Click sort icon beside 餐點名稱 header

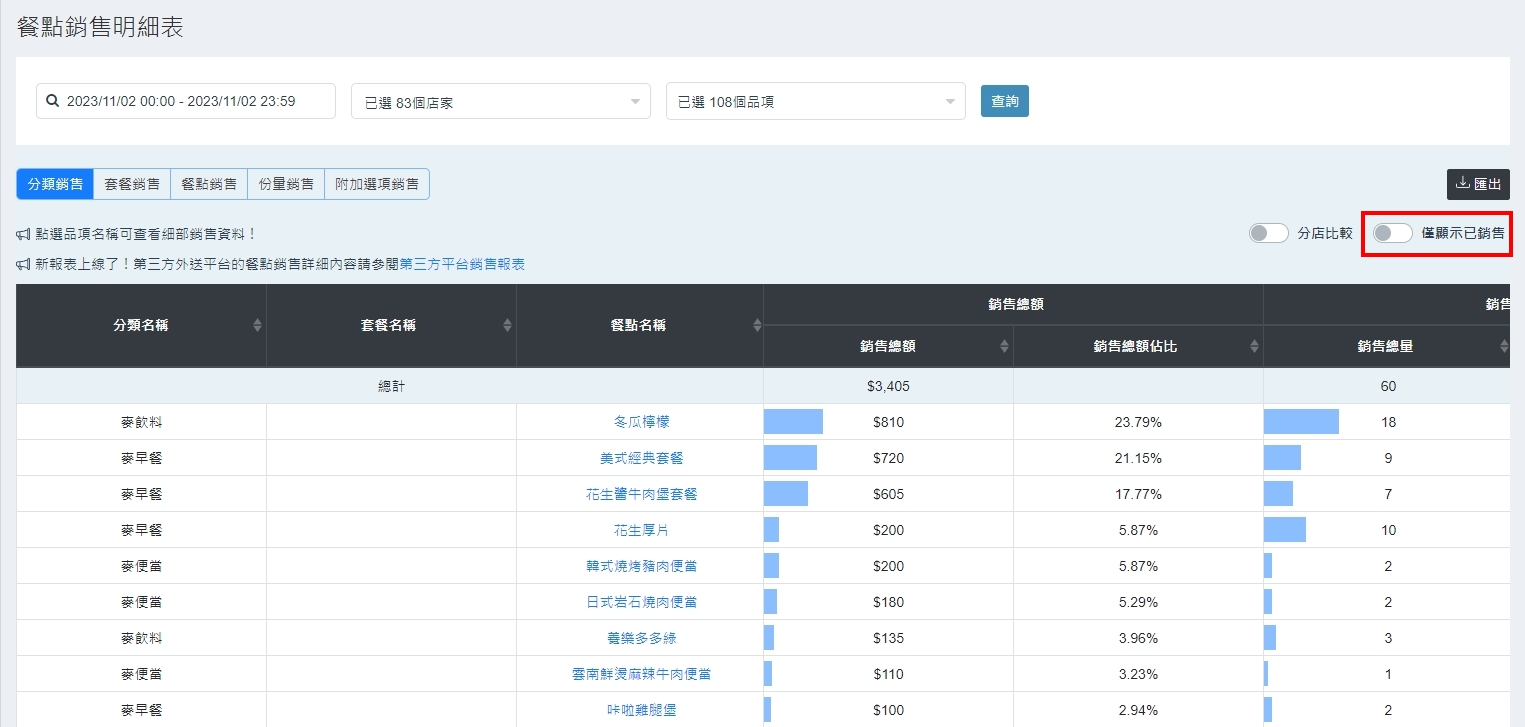point(757,325)
